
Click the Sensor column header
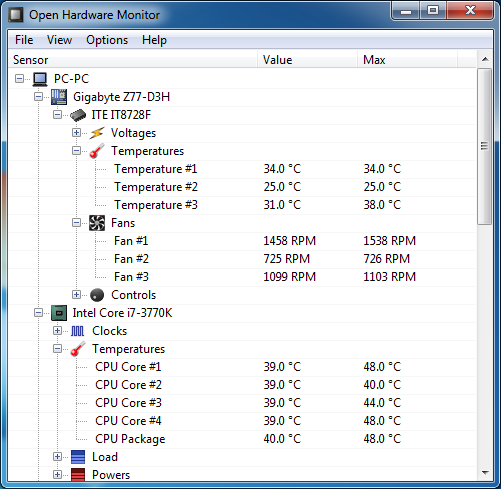coord(133,60)
